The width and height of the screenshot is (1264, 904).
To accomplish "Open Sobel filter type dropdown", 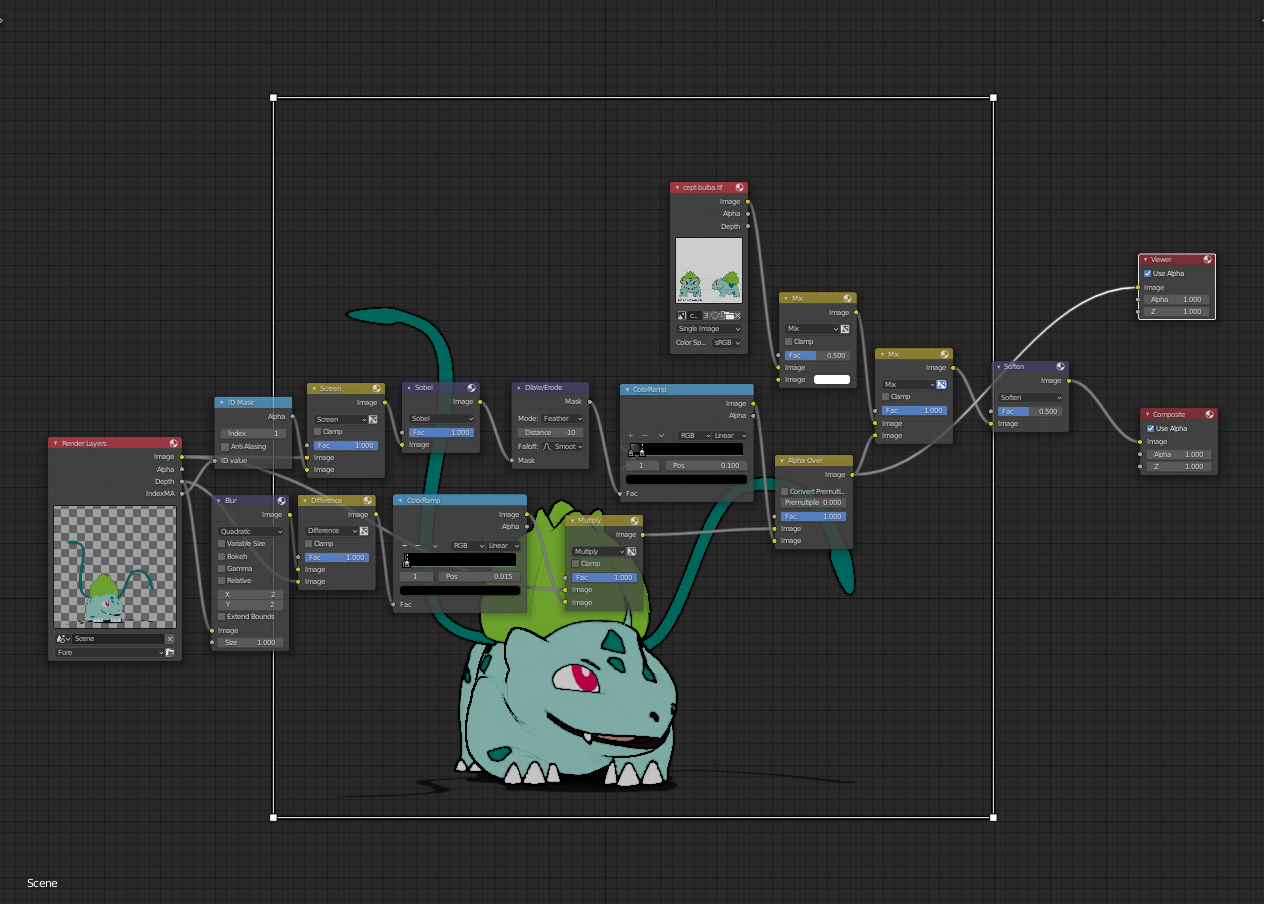I will click(x=440, y=418).
